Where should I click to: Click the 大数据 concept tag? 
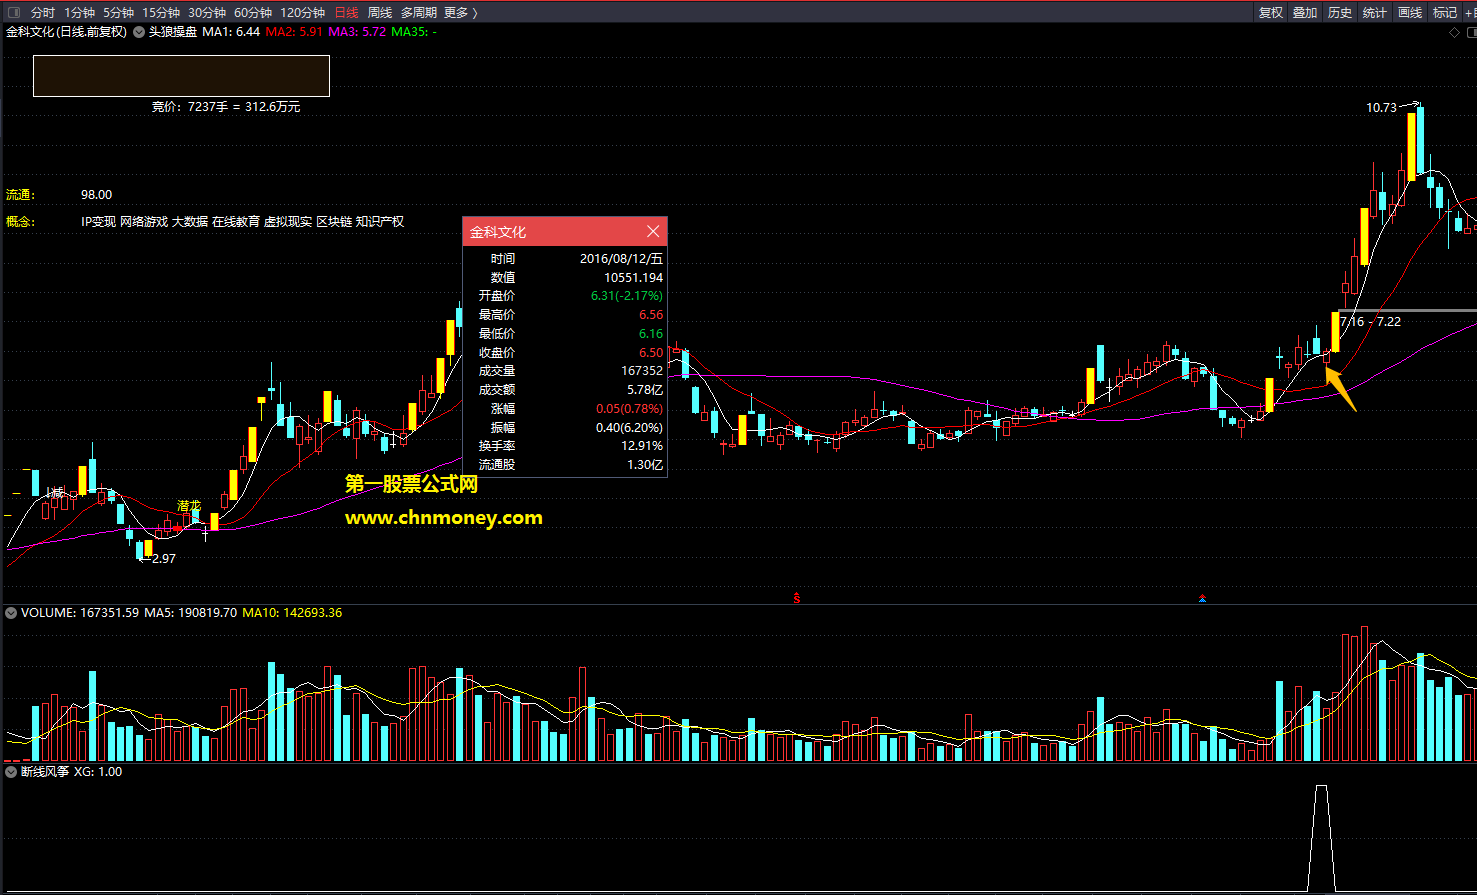[190, 222]
